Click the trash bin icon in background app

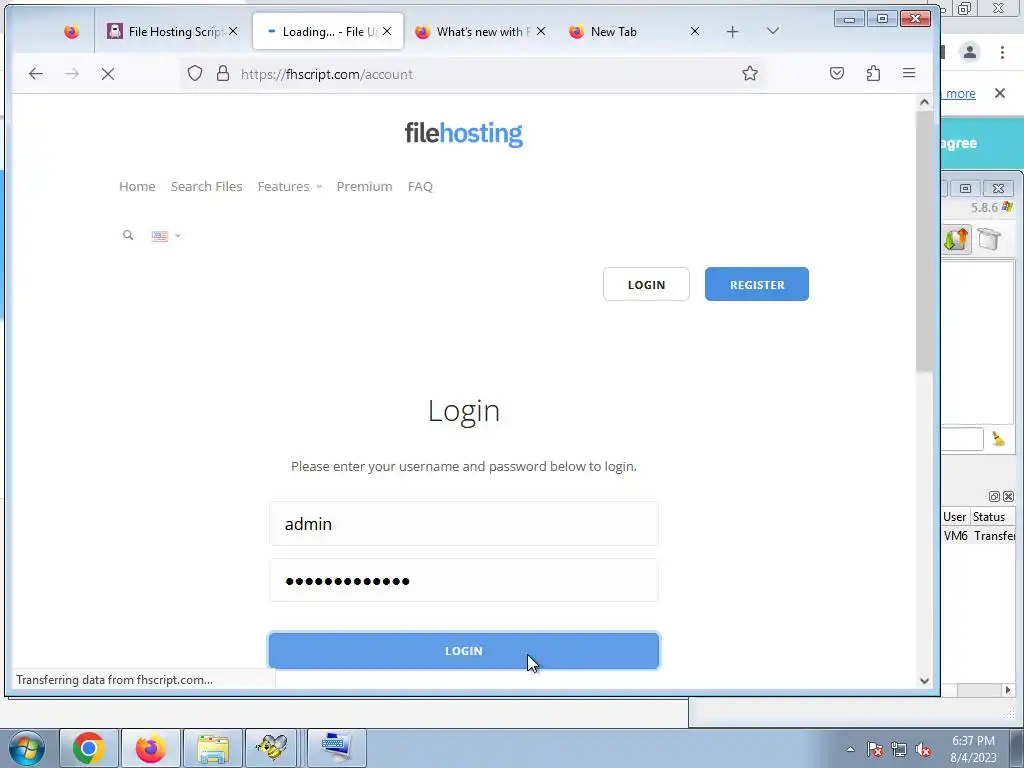click(989, 239)
